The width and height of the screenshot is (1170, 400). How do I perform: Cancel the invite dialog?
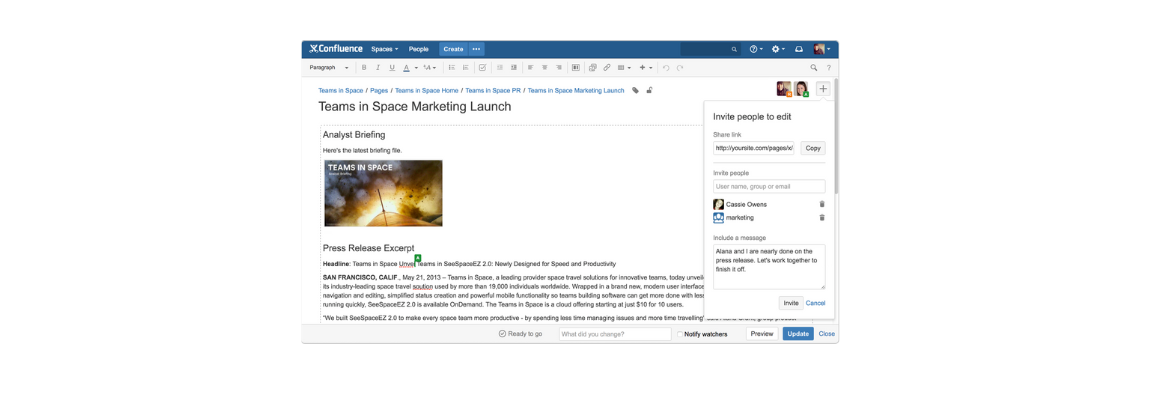[x=816, y=303]
